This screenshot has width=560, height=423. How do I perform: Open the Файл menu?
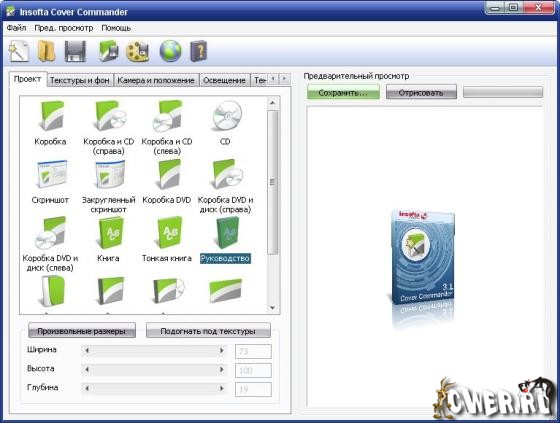point(16,28)
